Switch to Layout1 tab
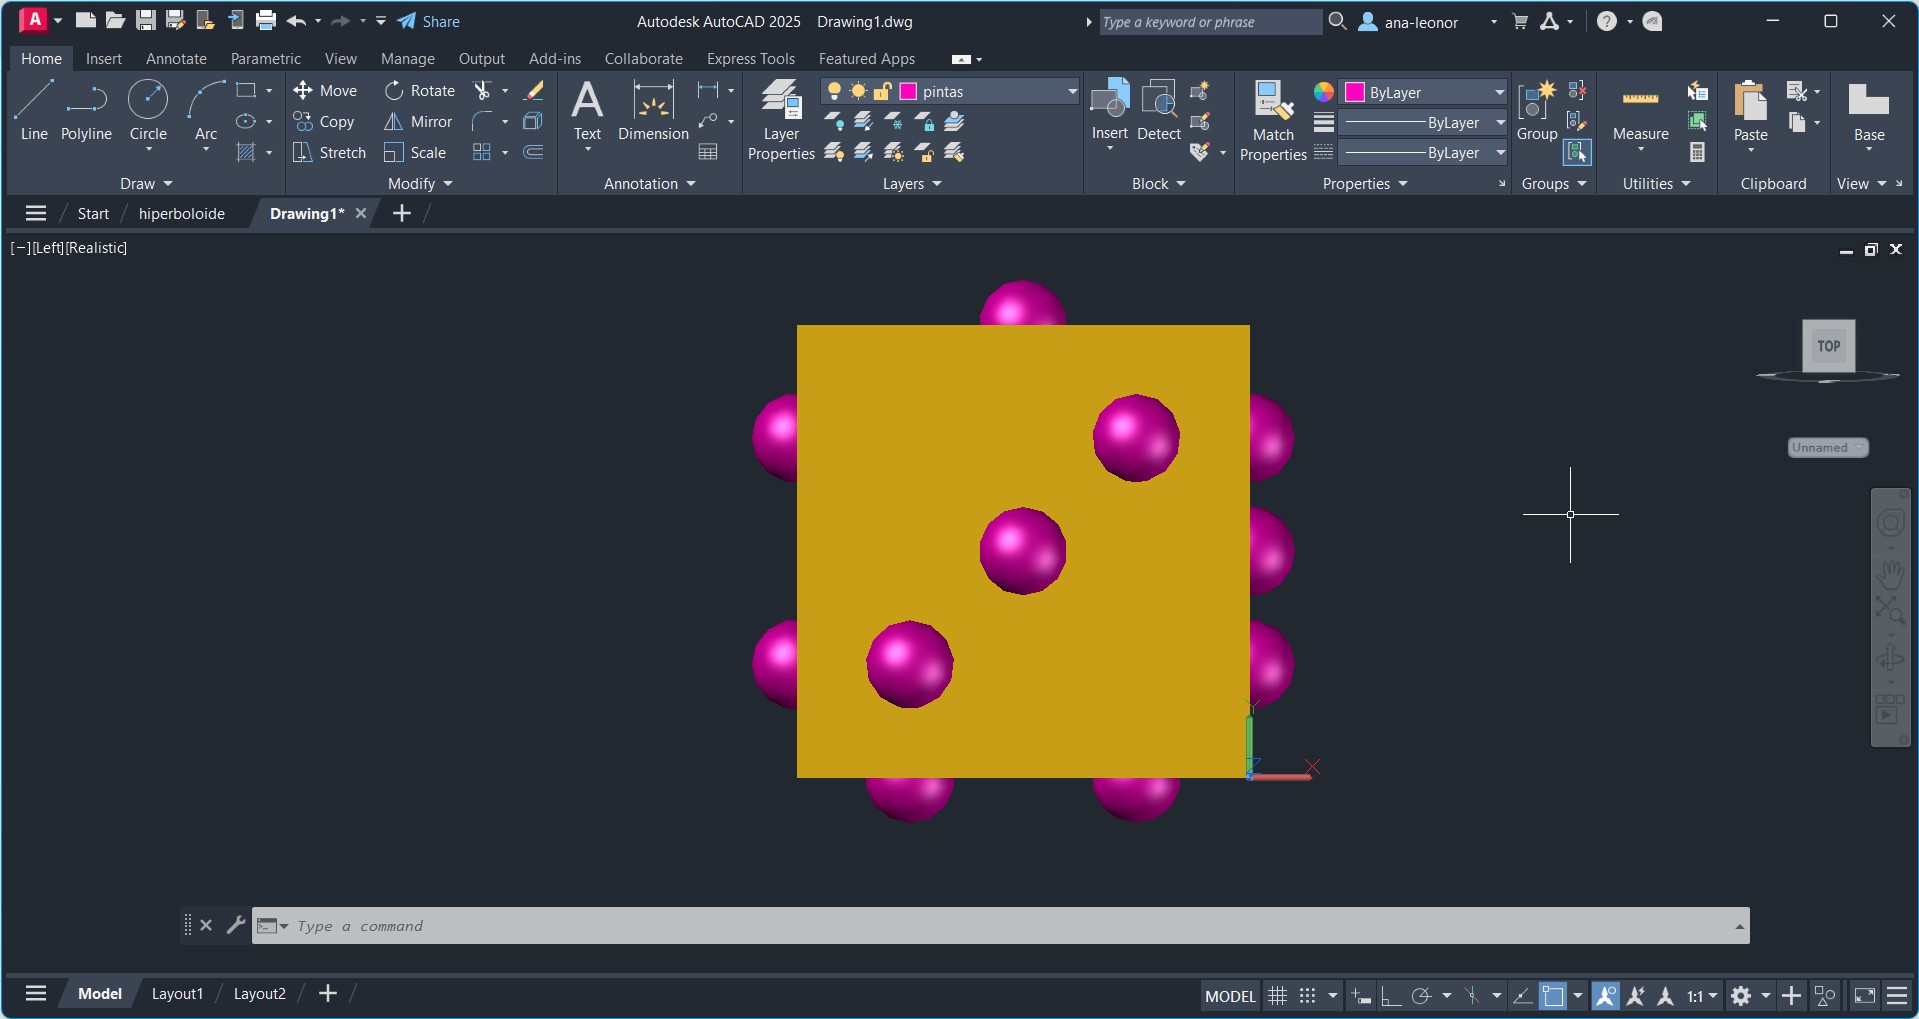 tap(177, 994)
